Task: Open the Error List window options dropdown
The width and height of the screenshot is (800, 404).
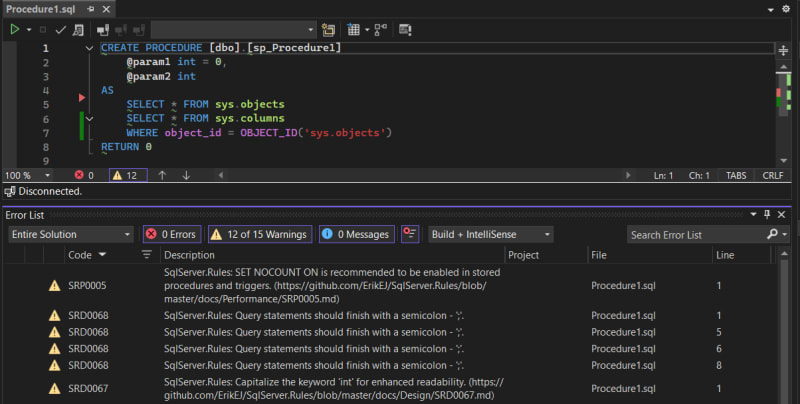Action: (x=753, y=215)
